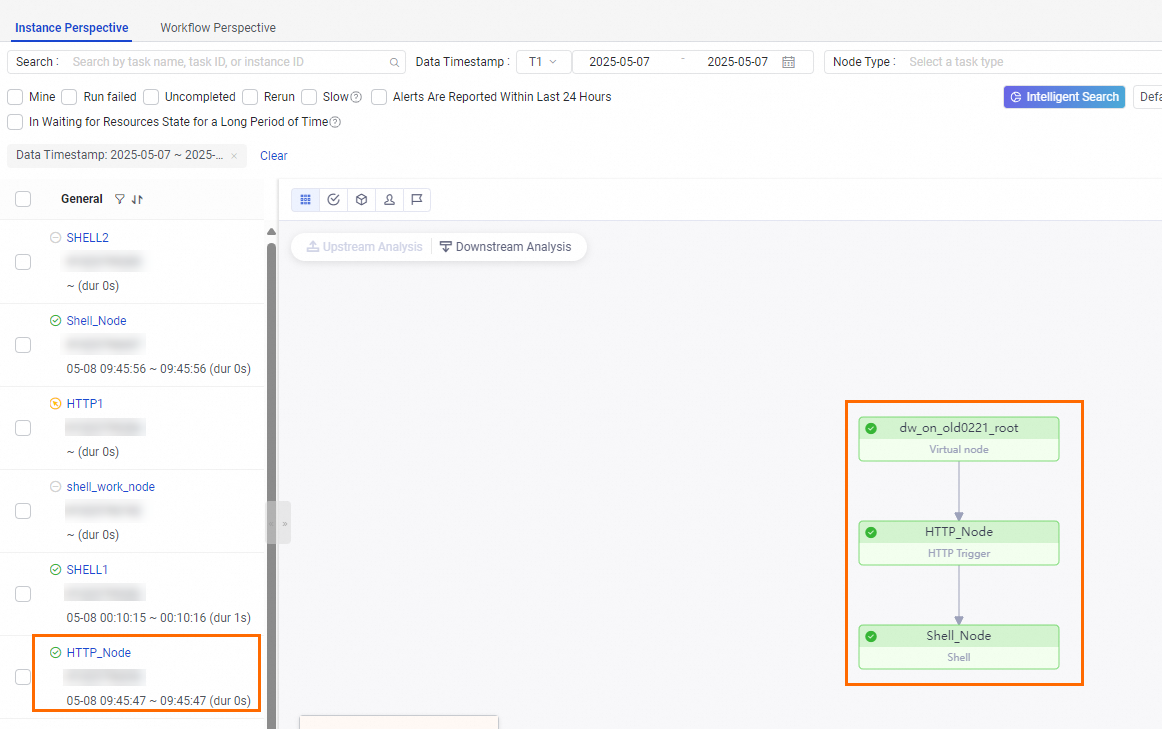This screenshot has width=1162, height=729.
Task: Tick the Shell_Node row checkbox
Action: [23, 345]
